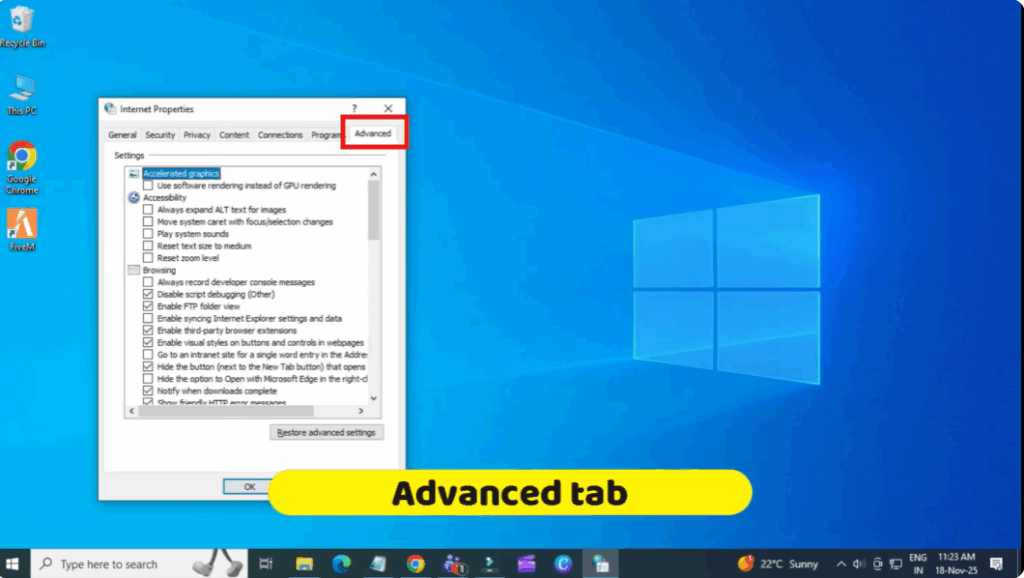This screenshot has width=1024, height=578.
Task: Switch to the Security tab
Action: [x=160, y=134]
